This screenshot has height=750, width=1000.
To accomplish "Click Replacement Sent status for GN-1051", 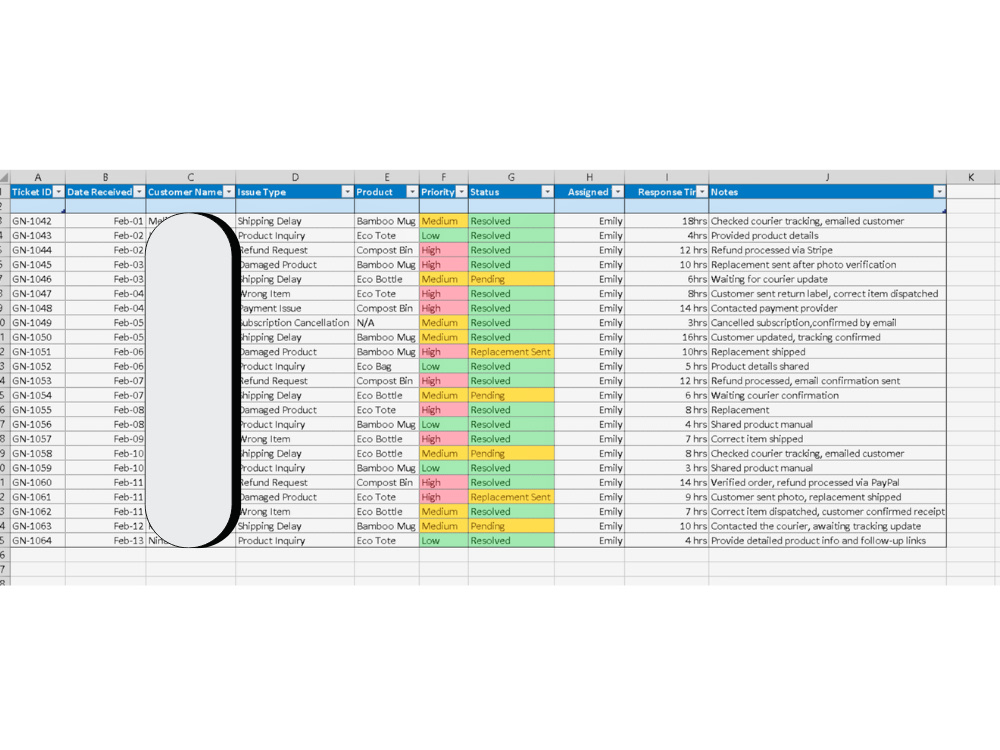I will (x=511, y=352).
